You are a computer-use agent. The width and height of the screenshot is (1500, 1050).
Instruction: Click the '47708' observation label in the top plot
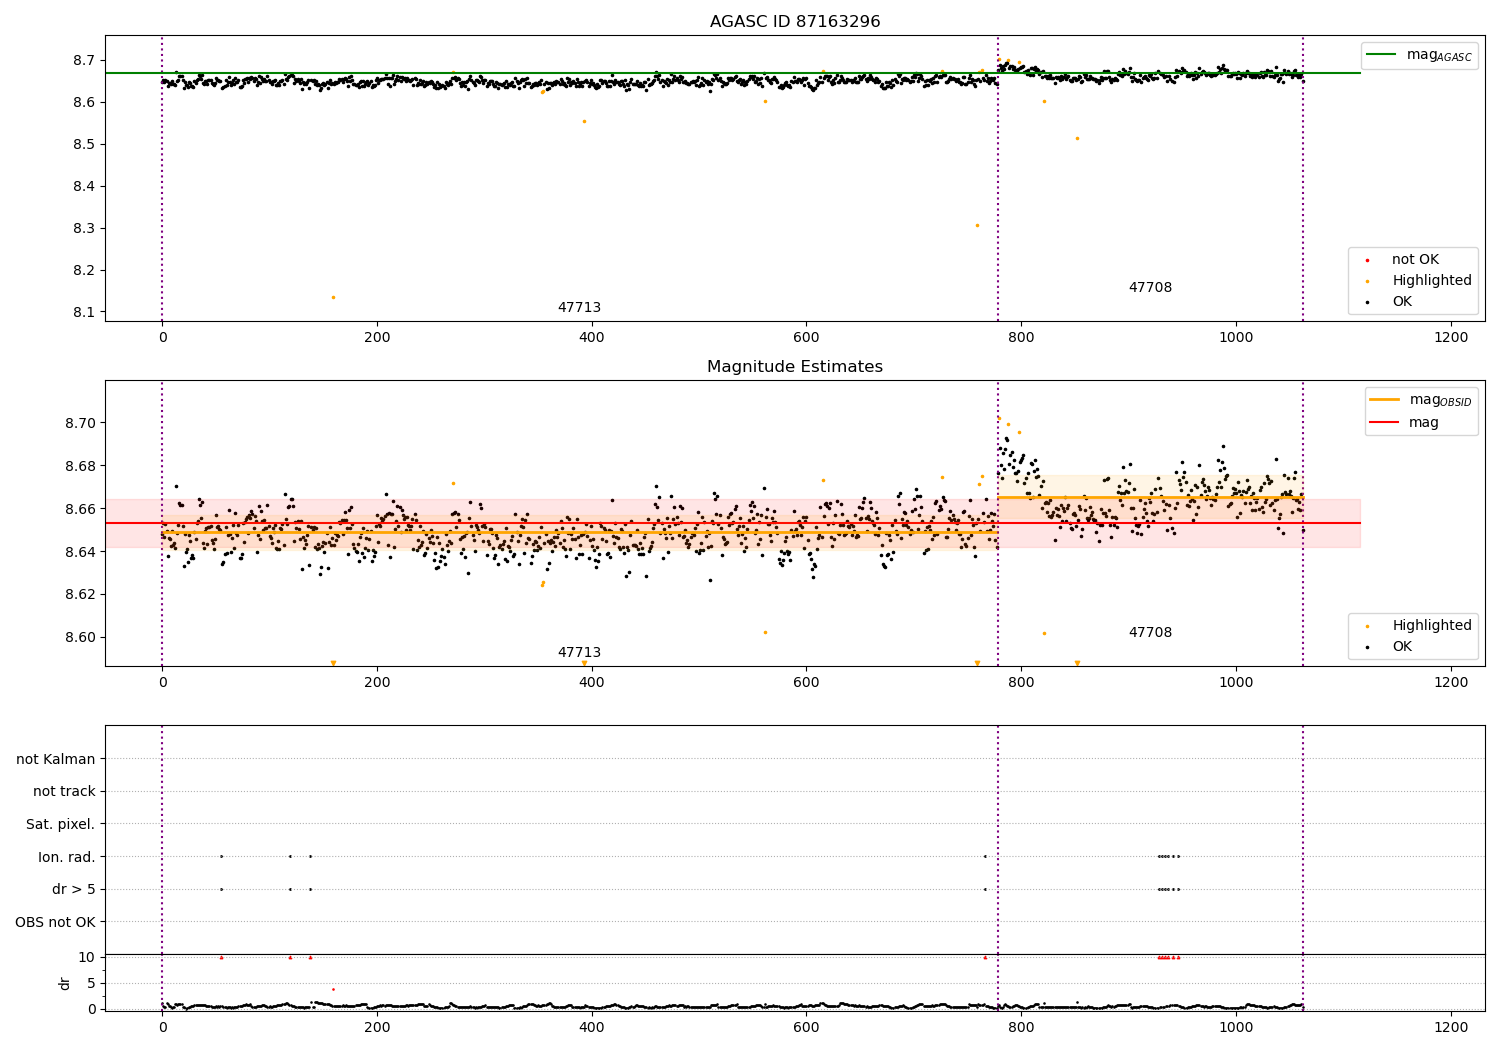1150,288
